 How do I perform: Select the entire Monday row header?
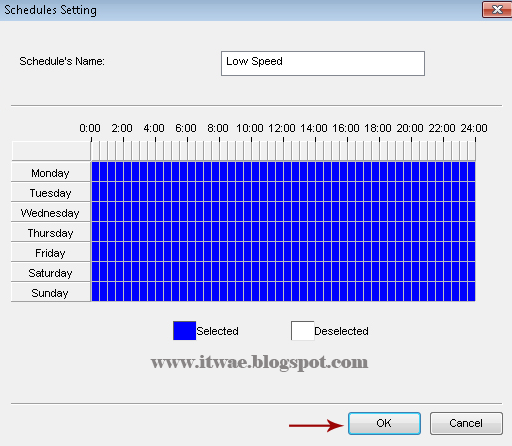tap(51, 172)
